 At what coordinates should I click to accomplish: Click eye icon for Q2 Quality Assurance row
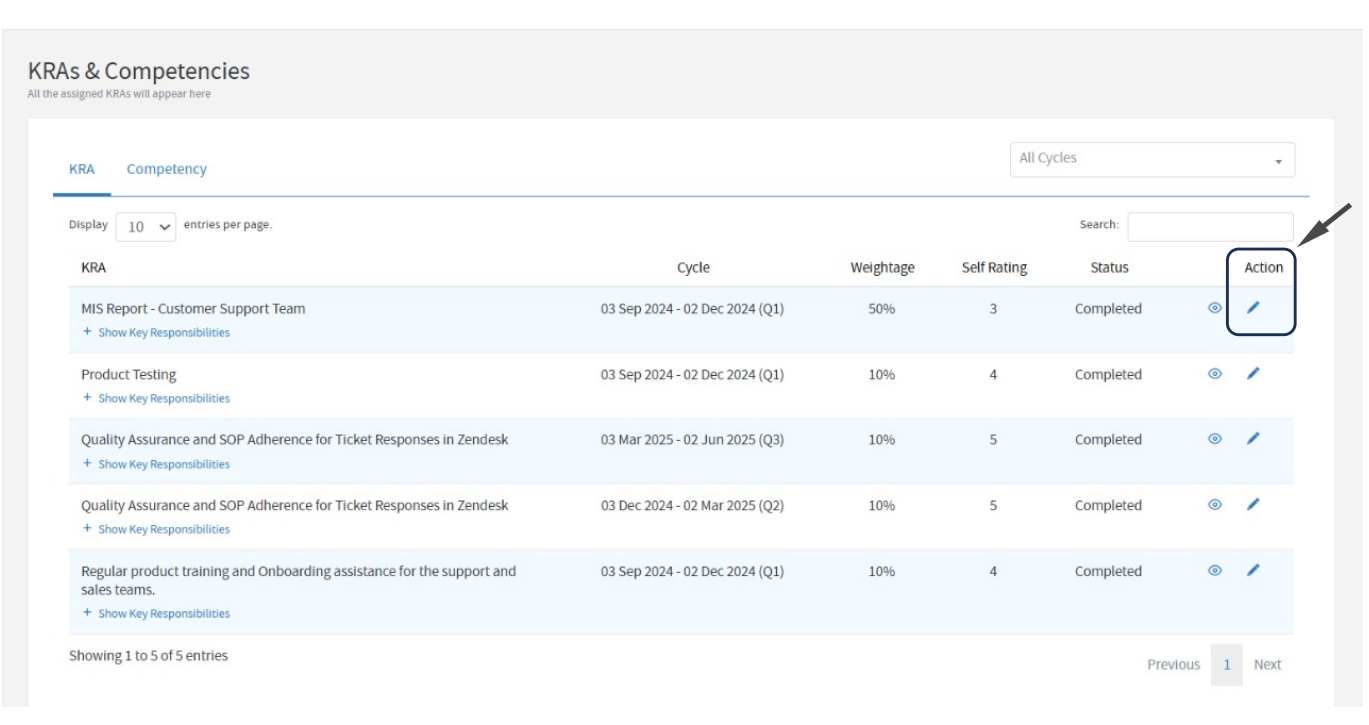1215,505
